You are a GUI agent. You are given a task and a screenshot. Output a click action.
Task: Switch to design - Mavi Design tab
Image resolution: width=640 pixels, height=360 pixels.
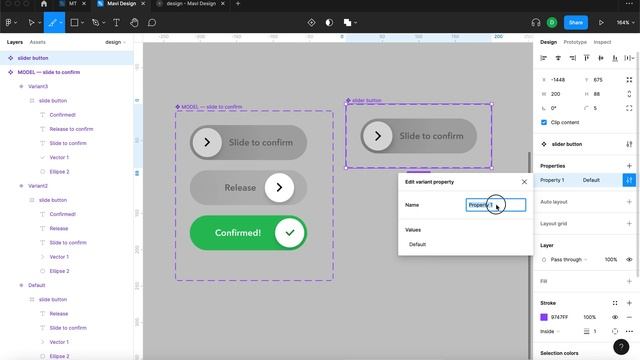[191, 4]
